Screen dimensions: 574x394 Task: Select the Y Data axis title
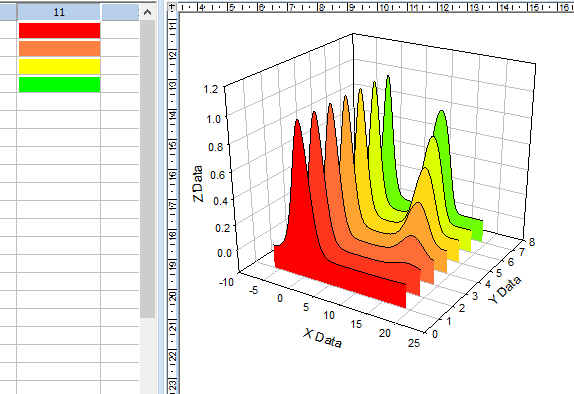[505, 290]
